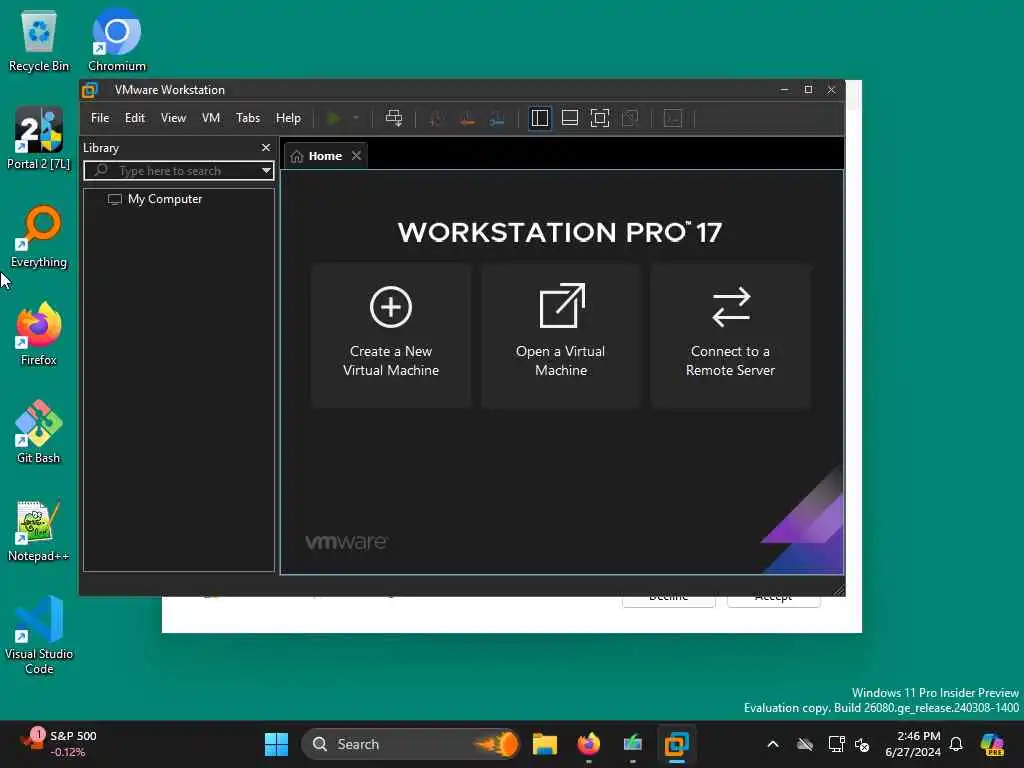Click the taskbar icon left of VMware
Image resolution: width=1024 pixels, height=768 pixels.
[633, 744]
